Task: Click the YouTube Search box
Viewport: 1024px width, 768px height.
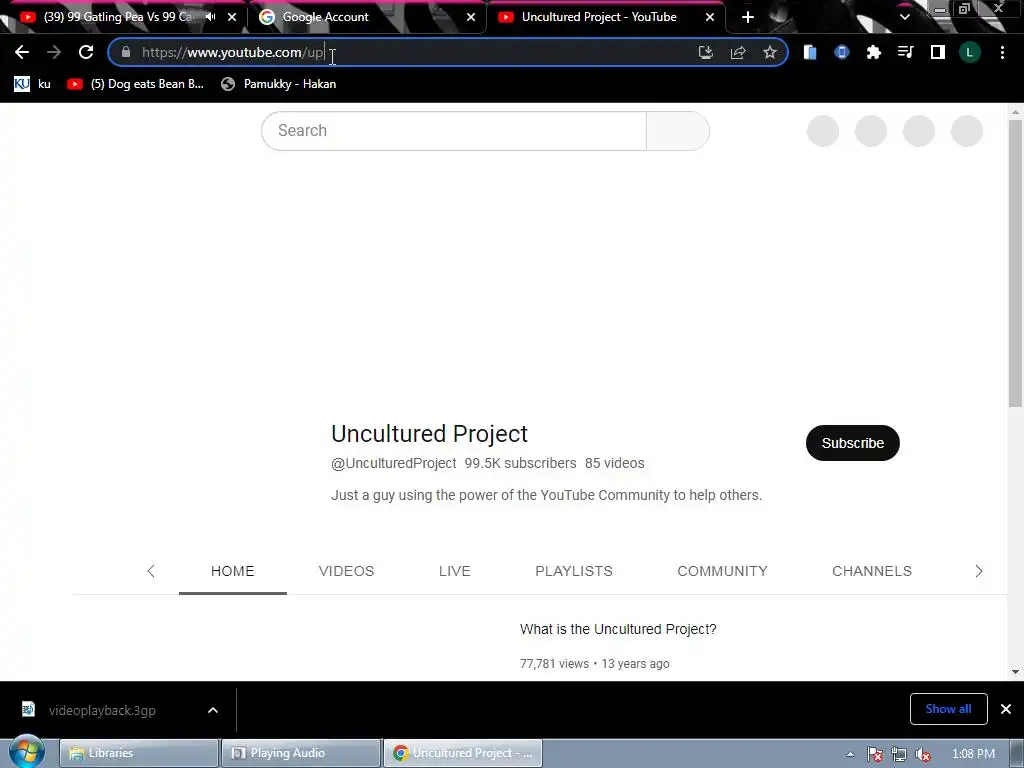Action: (x=454, y=131)
